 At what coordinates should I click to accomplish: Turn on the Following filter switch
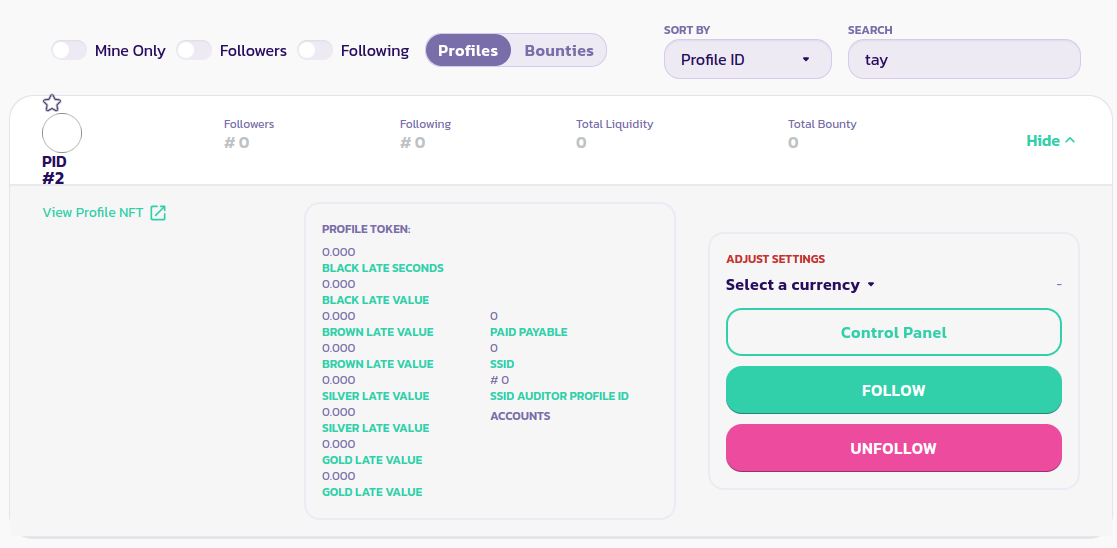315,50
